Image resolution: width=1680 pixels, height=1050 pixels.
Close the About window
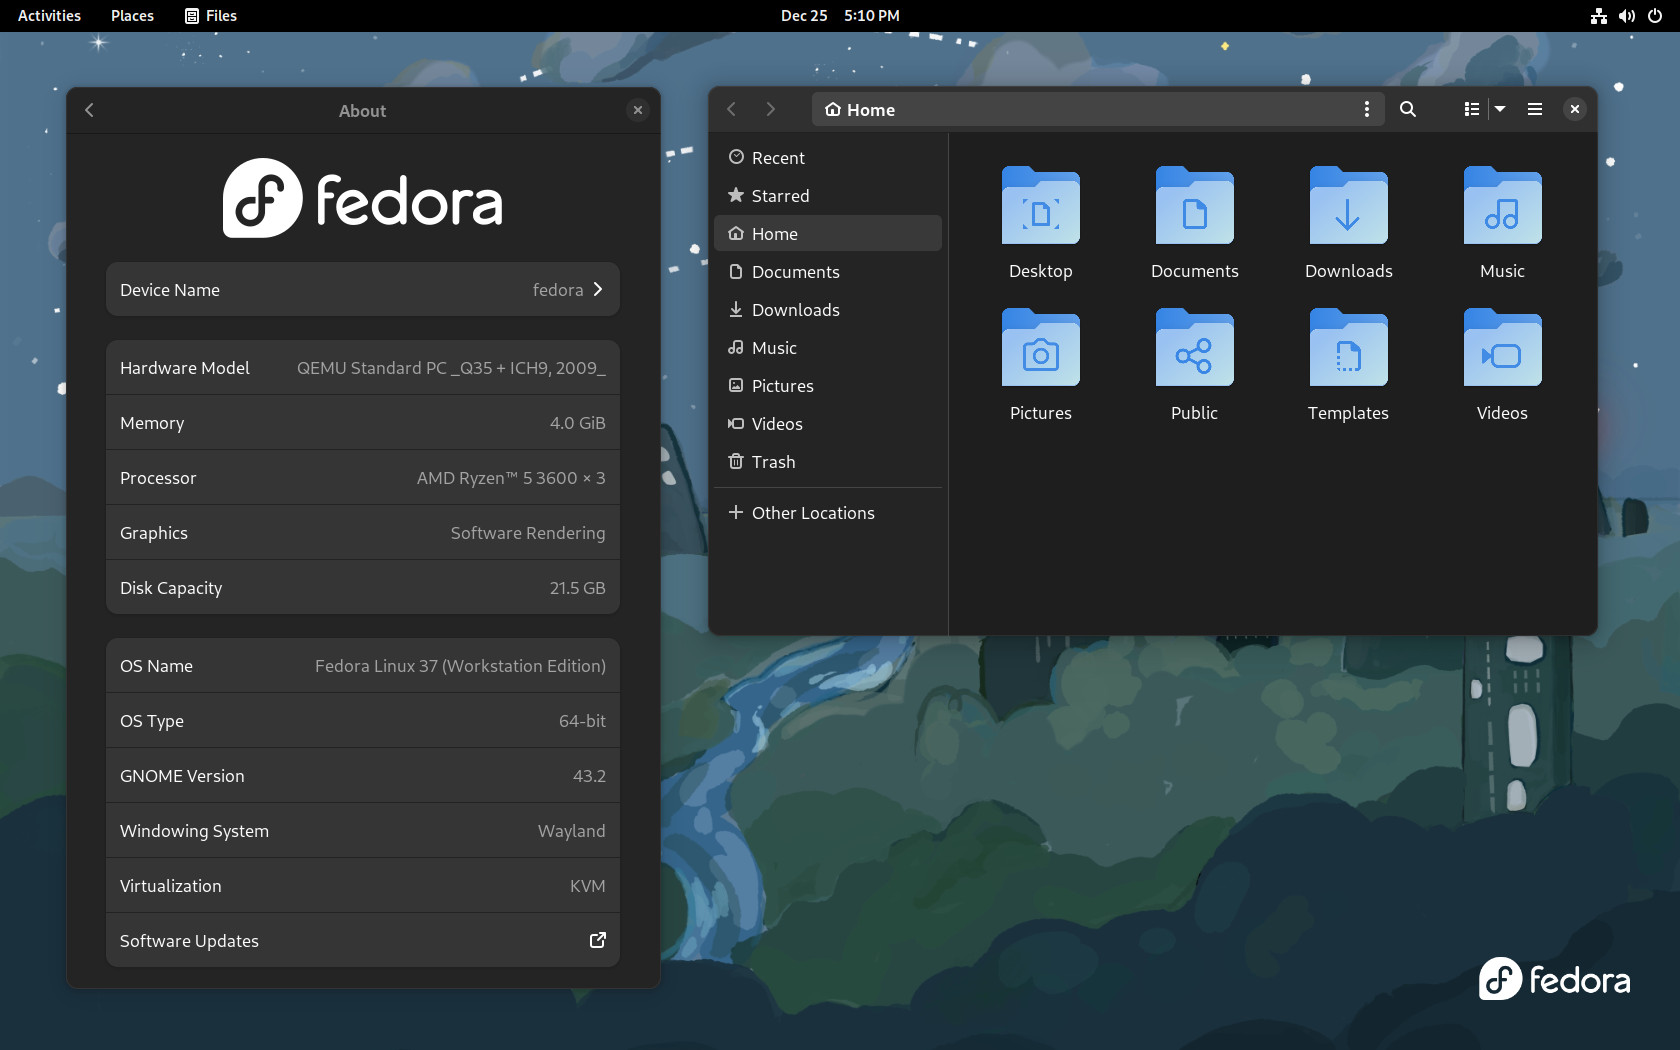638,110
